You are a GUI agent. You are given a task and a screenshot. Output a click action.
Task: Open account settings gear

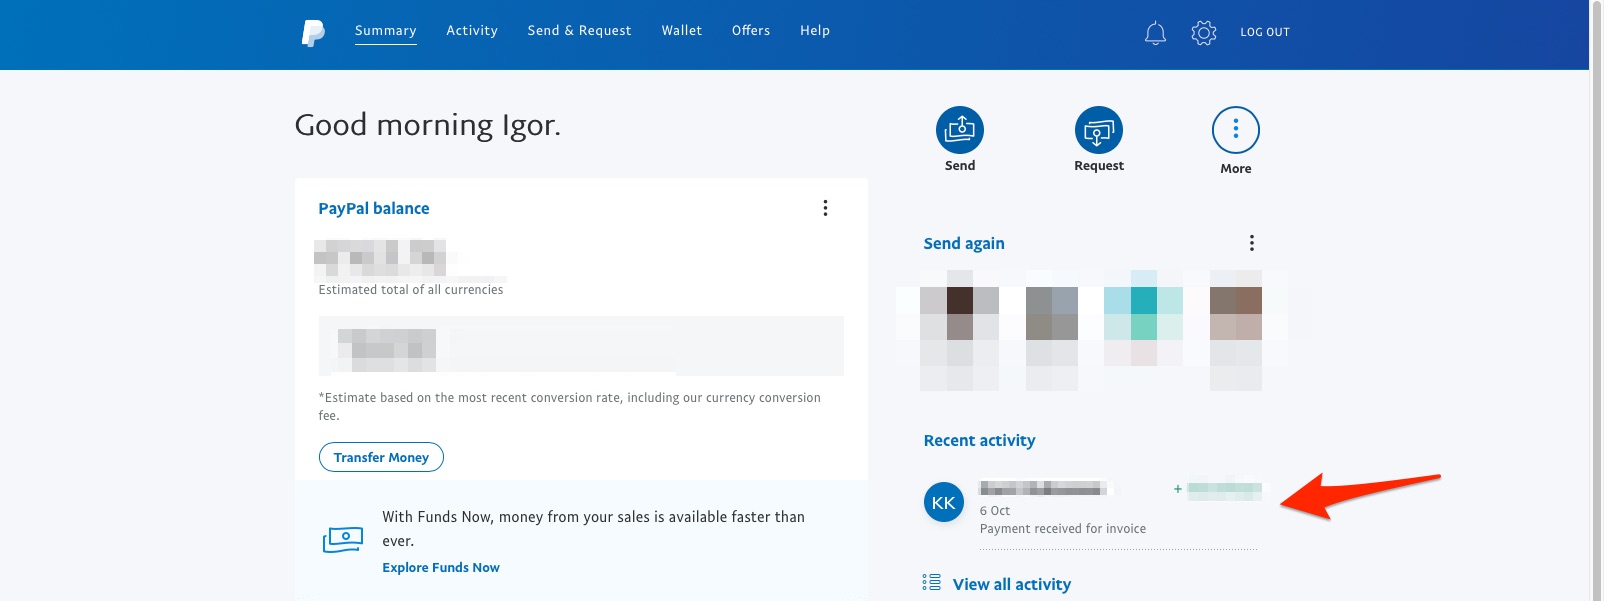tap(1204, 33)
